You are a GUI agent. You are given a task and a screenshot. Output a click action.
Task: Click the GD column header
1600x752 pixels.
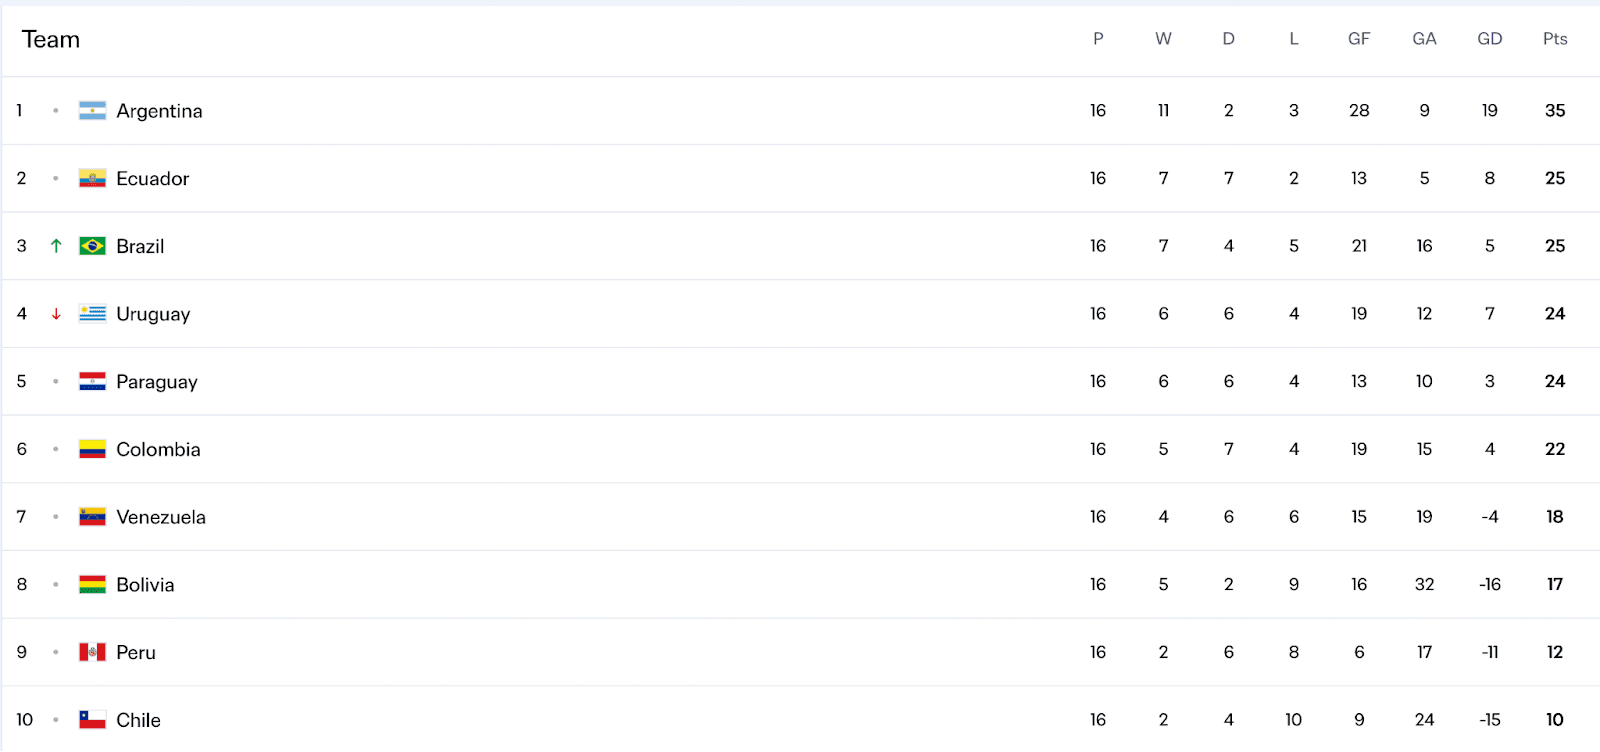(1489, 39)
